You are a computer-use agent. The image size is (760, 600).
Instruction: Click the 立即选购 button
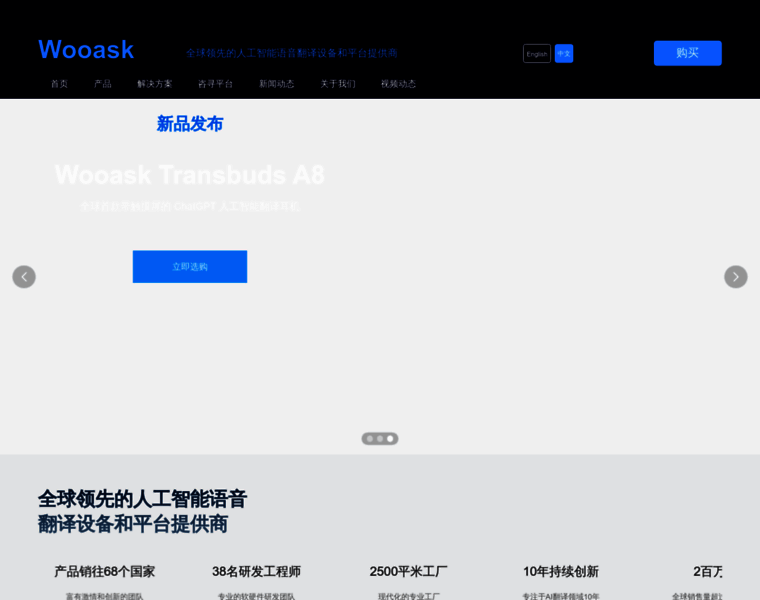190,267
